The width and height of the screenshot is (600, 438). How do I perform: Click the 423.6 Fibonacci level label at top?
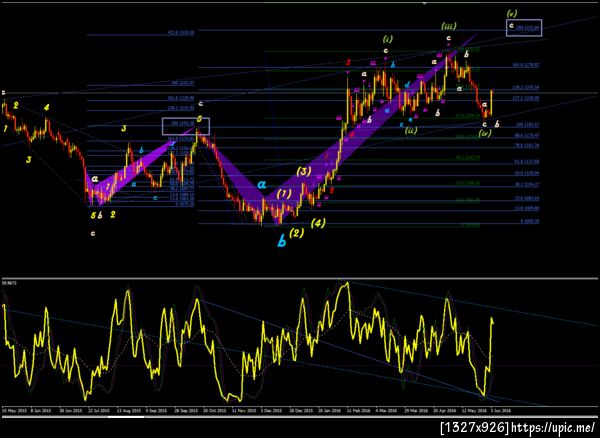click(181, 33)
